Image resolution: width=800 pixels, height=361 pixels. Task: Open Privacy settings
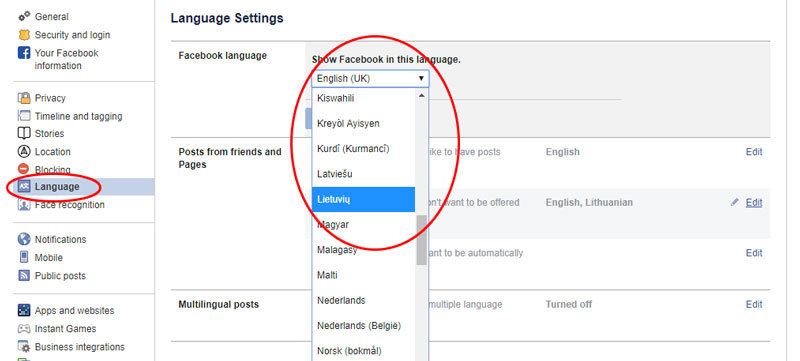point(50,98)
